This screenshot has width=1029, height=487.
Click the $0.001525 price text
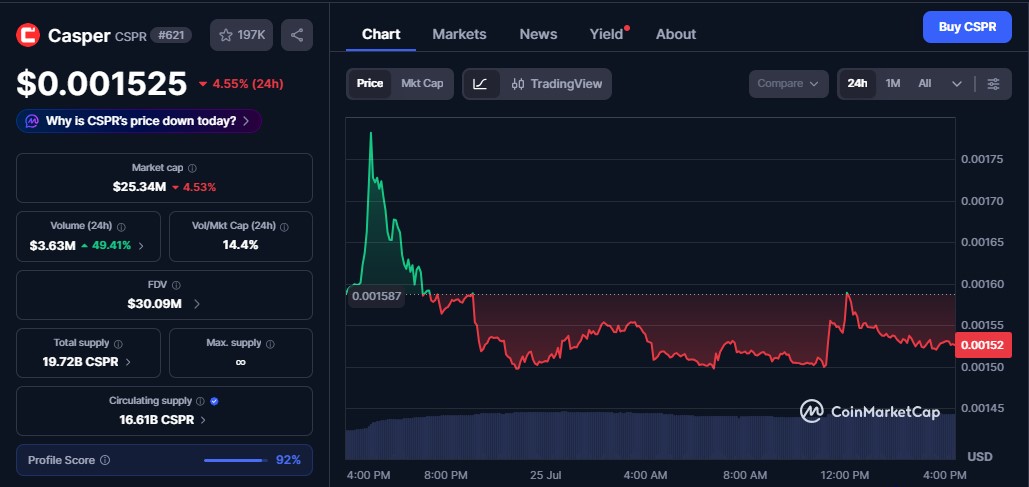tap(102, 84)
